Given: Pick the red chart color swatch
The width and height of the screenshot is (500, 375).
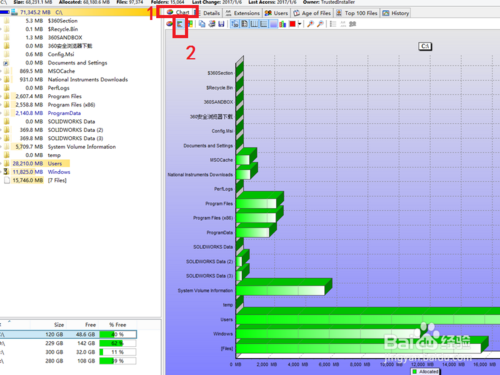Looking at the screenshot, I should [292, 24].
